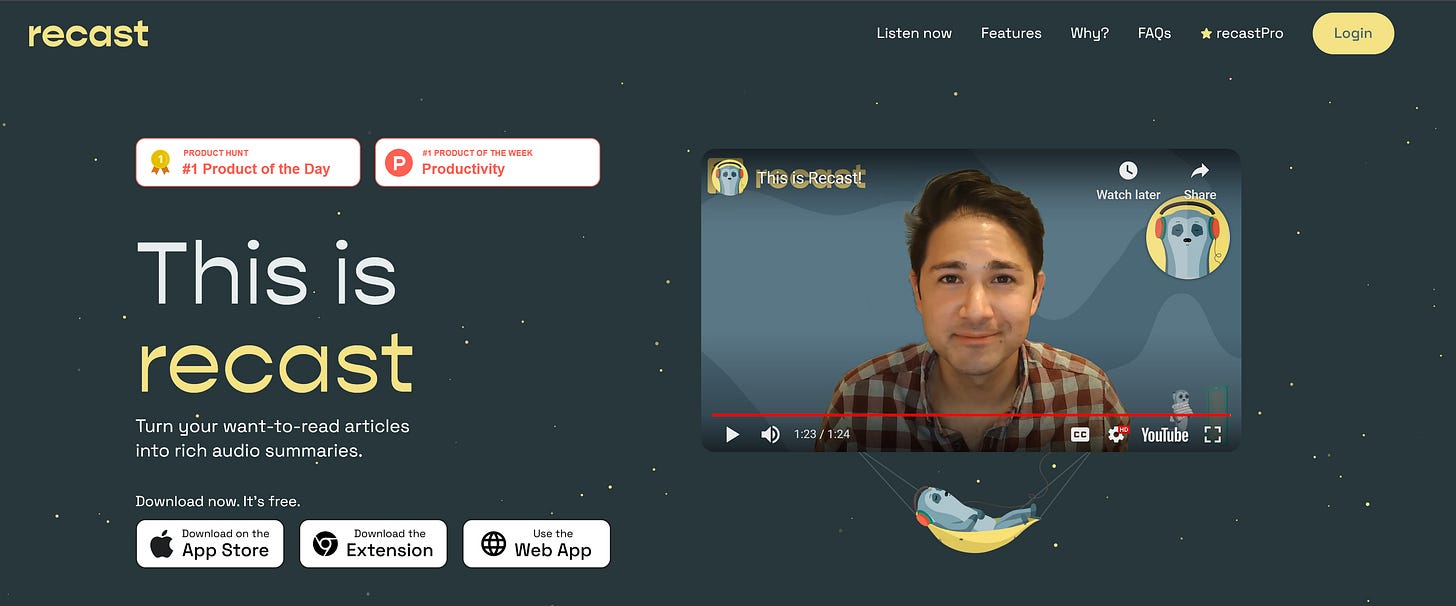This screenshot has width=1456, height=606.
Task: Play the This is Recast video
Action: click(x=732, y=434)
